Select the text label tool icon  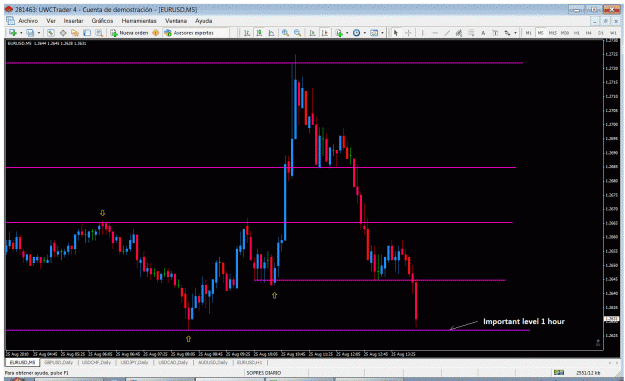pos(495,33)
